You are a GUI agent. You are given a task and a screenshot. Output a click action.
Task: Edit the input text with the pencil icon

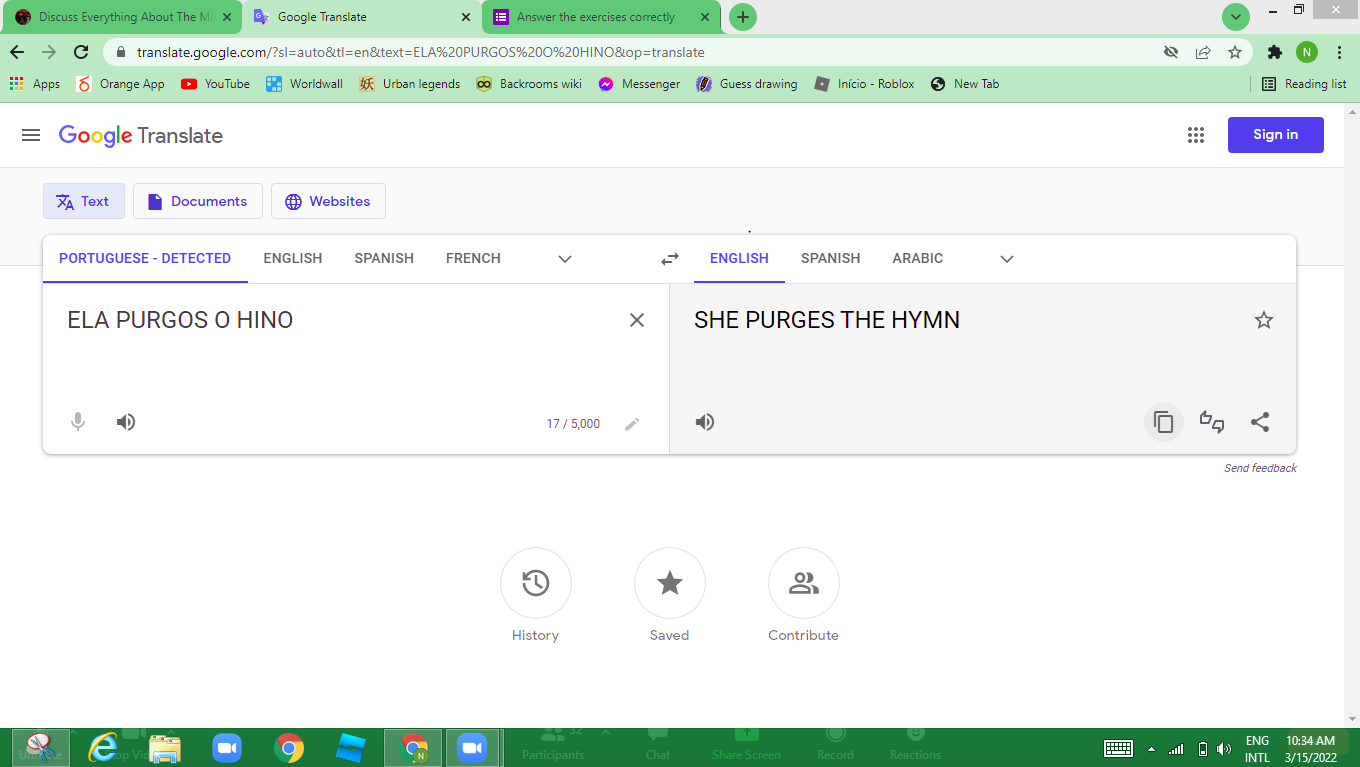click(x=632, y=424)
